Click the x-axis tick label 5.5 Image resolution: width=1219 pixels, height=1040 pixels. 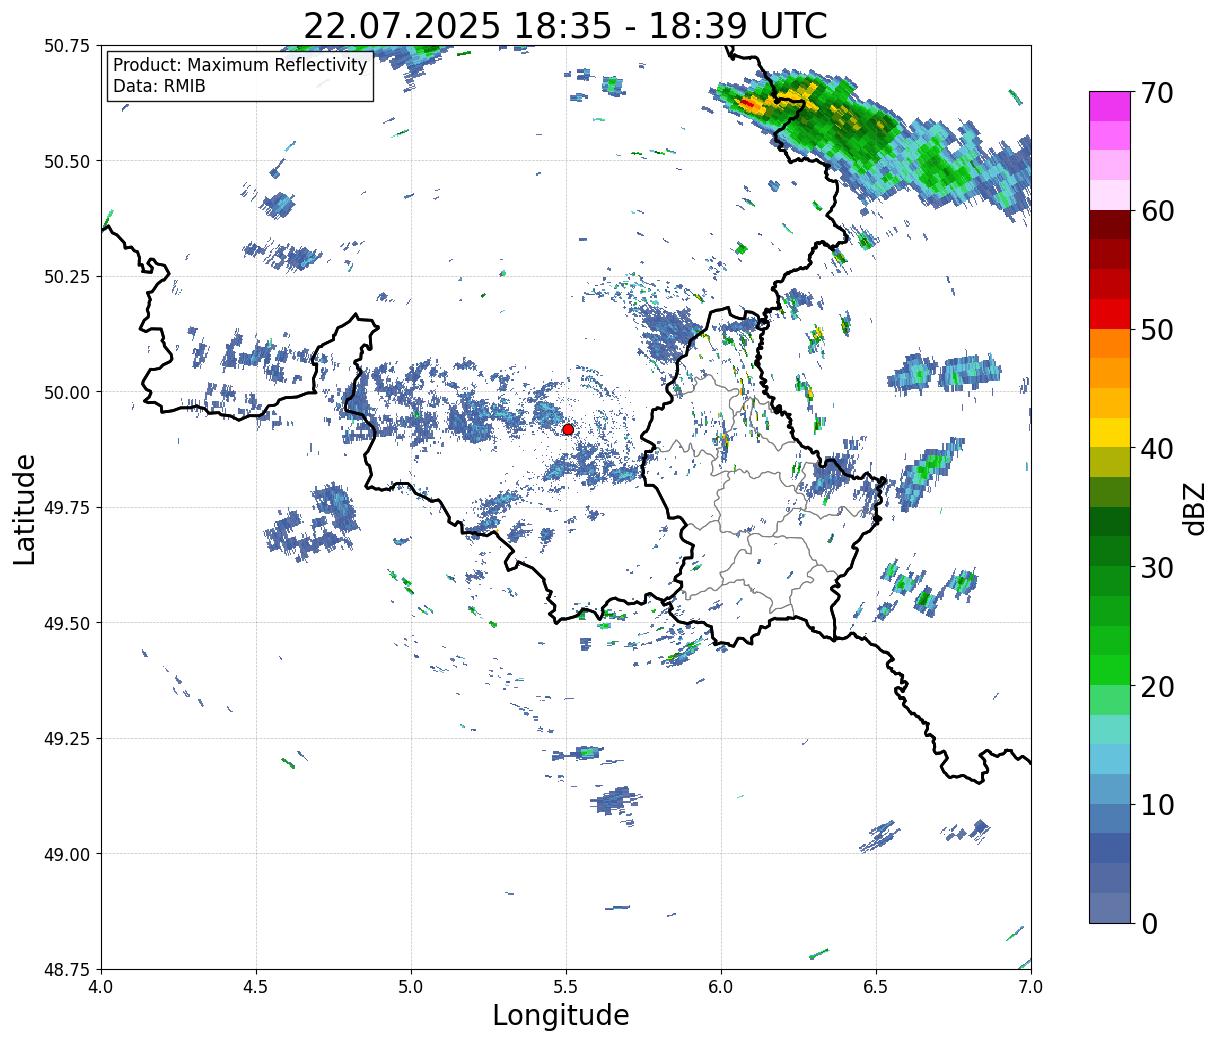(x=566, y=986)
